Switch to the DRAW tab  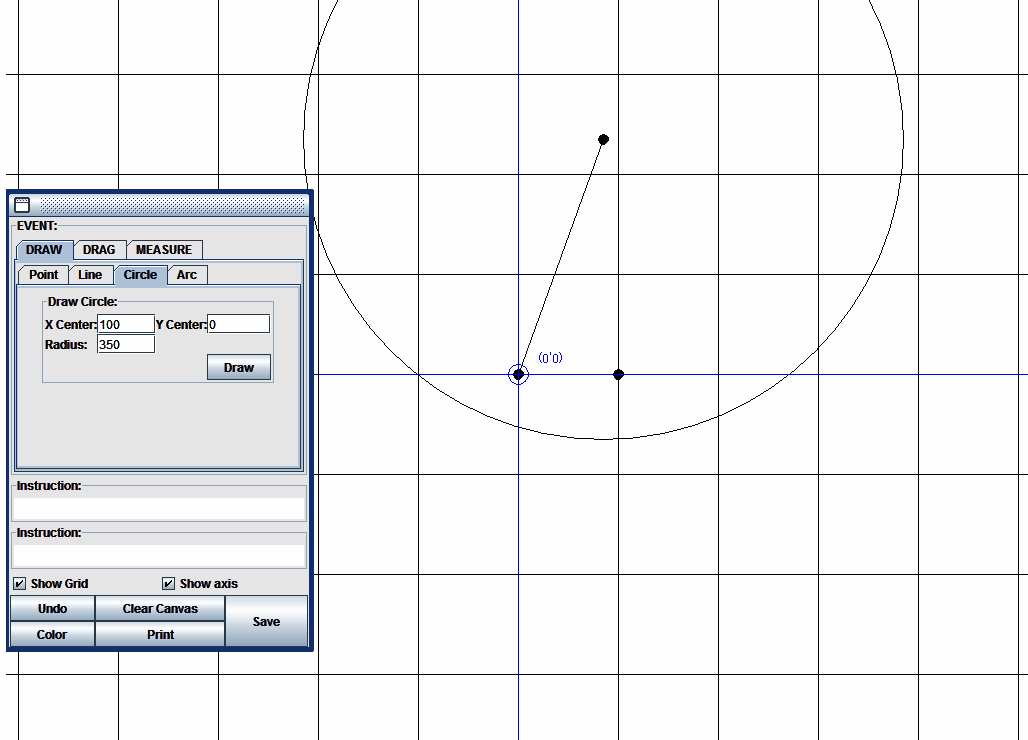[x=44, y=250]
